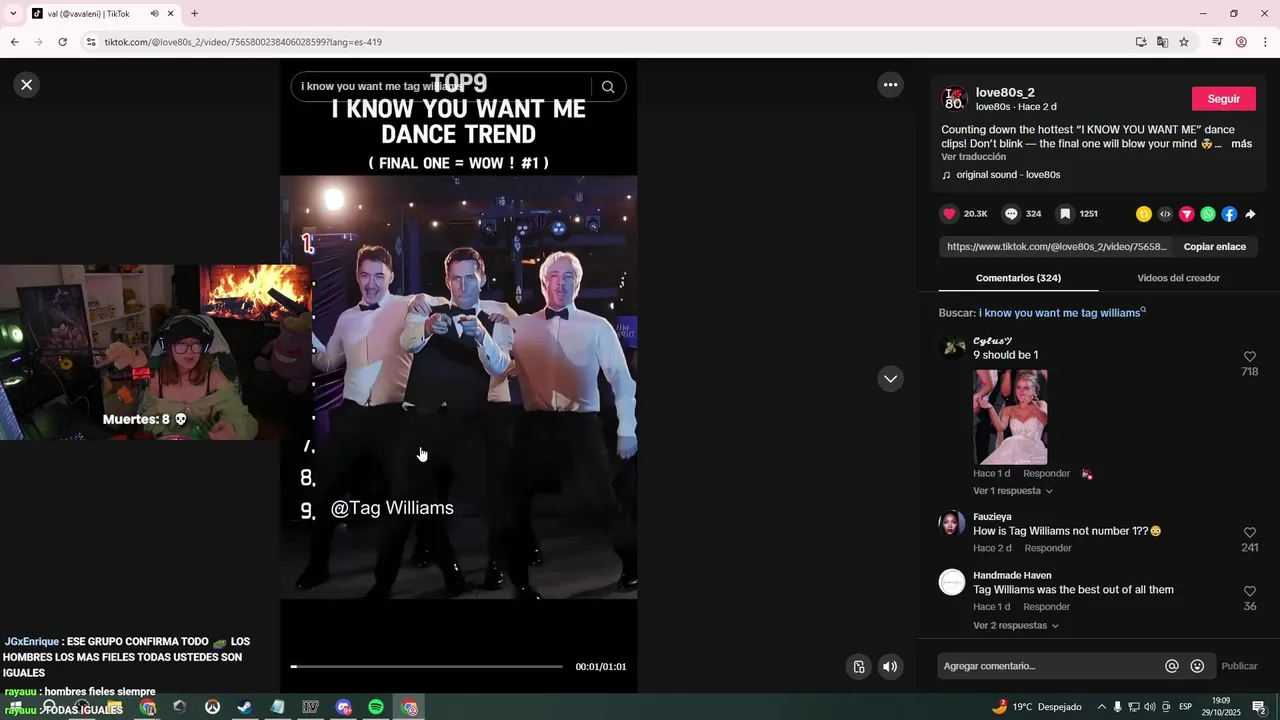Share the video to WhatsApp
1280x720 pixels.
[1208, 214]
